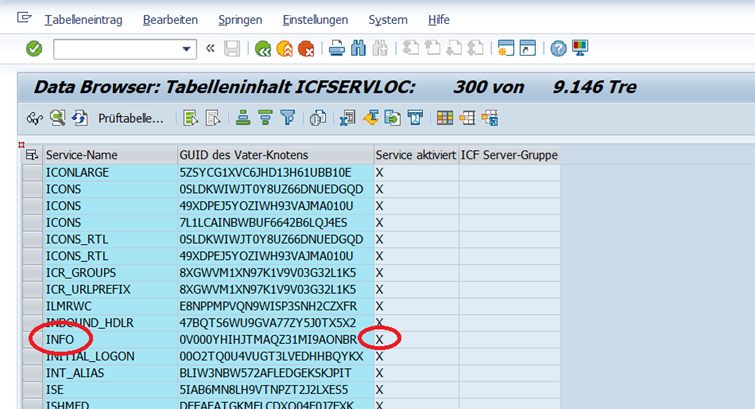Viewport: 755px width, 409px height.
Task: Go back using the green Back icon
Action: [263, 49]
